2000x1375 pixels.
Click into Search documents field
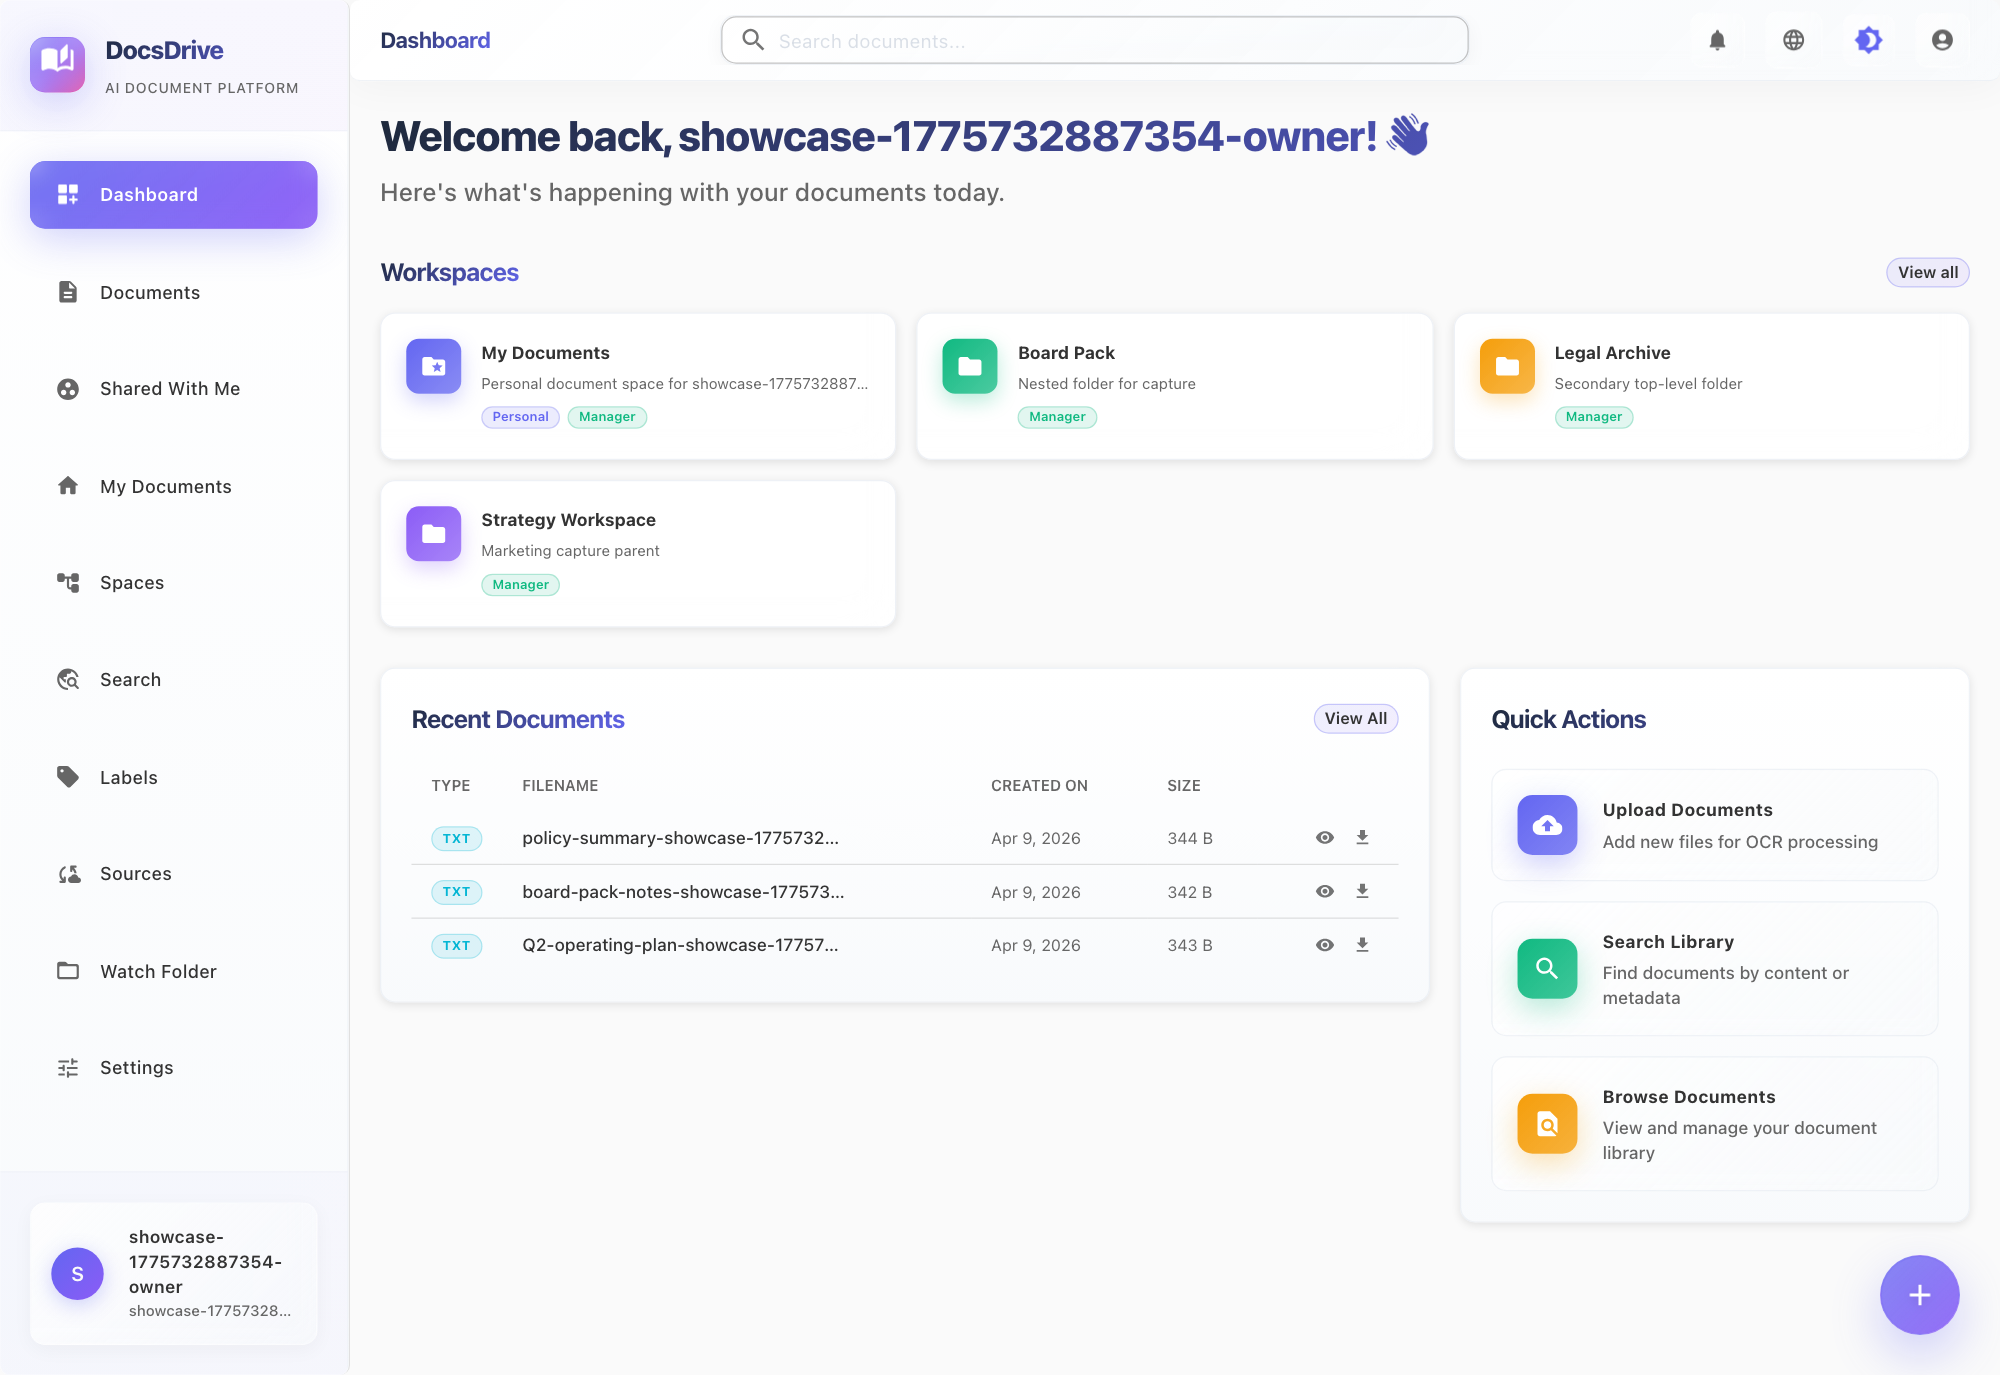coord(1095,41)
